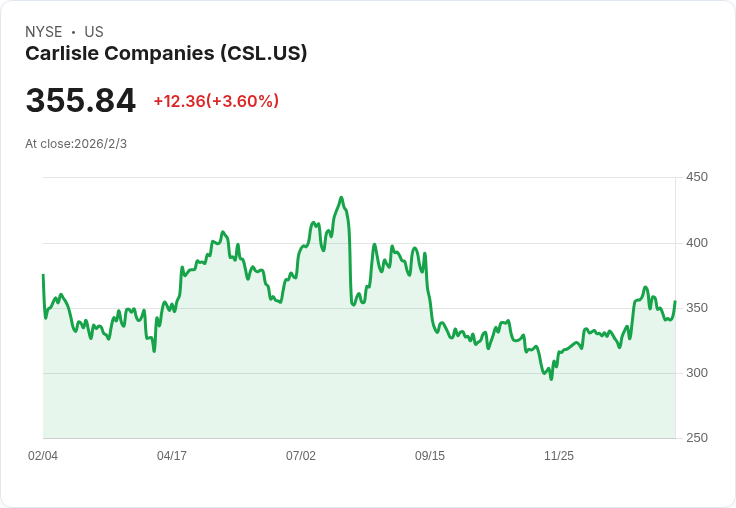Click the 450 y-axis price label
The image size is (736, 508).
[x=697, y=177]
